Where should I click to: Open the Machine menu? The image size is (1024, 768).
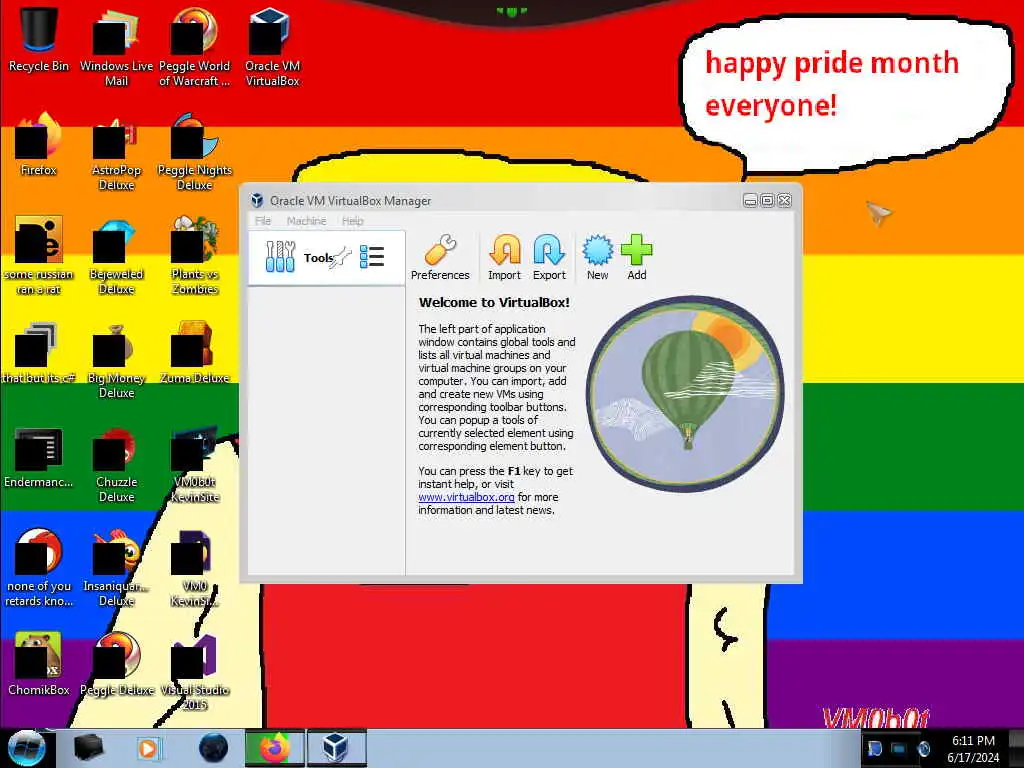pos(306,221)
